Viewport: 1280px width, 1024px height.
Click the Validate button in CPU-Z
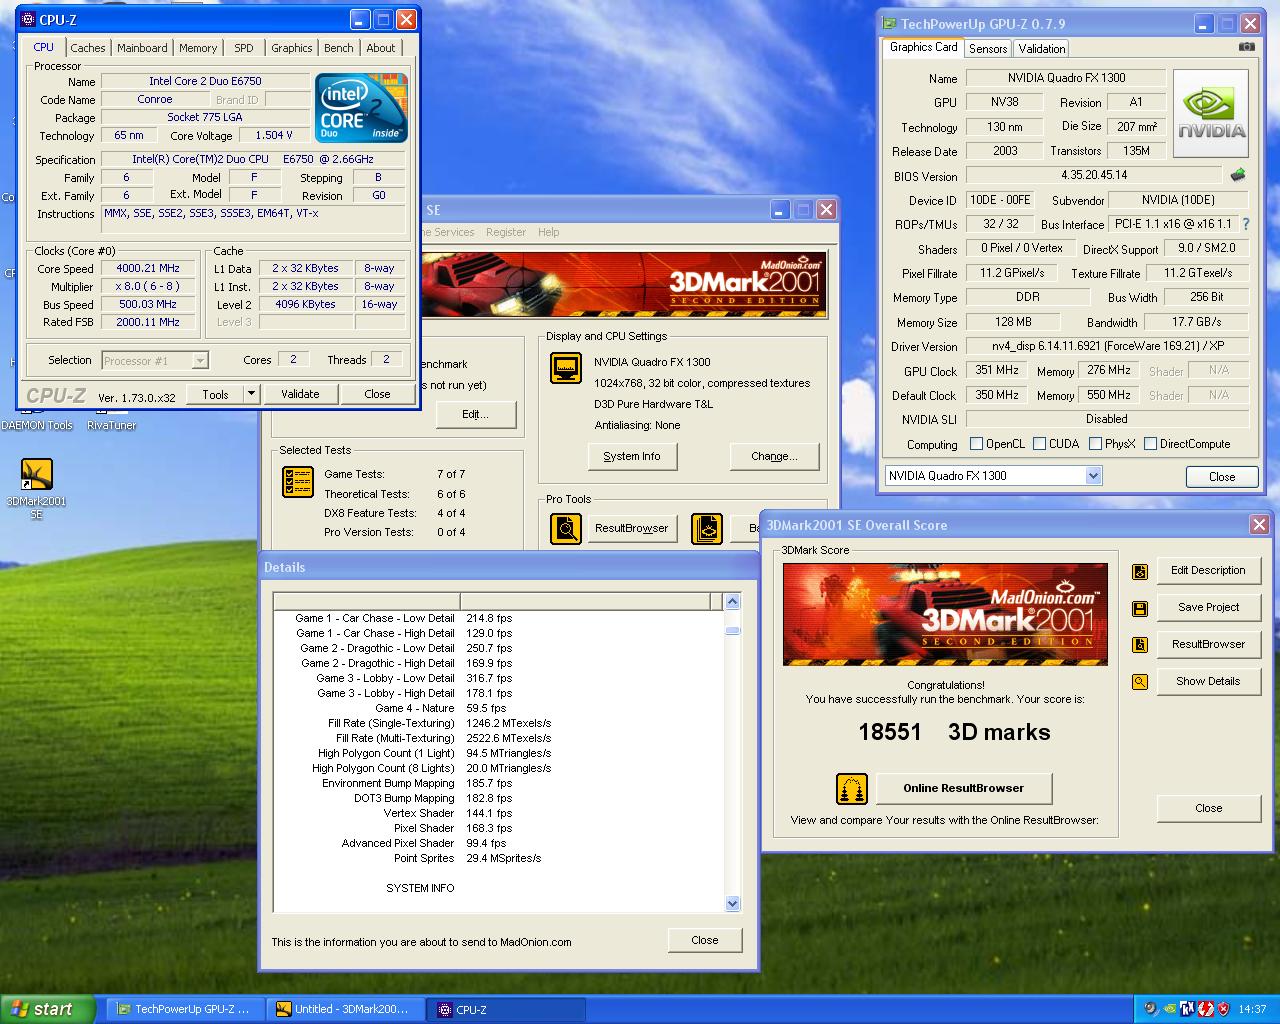(300, 394)
